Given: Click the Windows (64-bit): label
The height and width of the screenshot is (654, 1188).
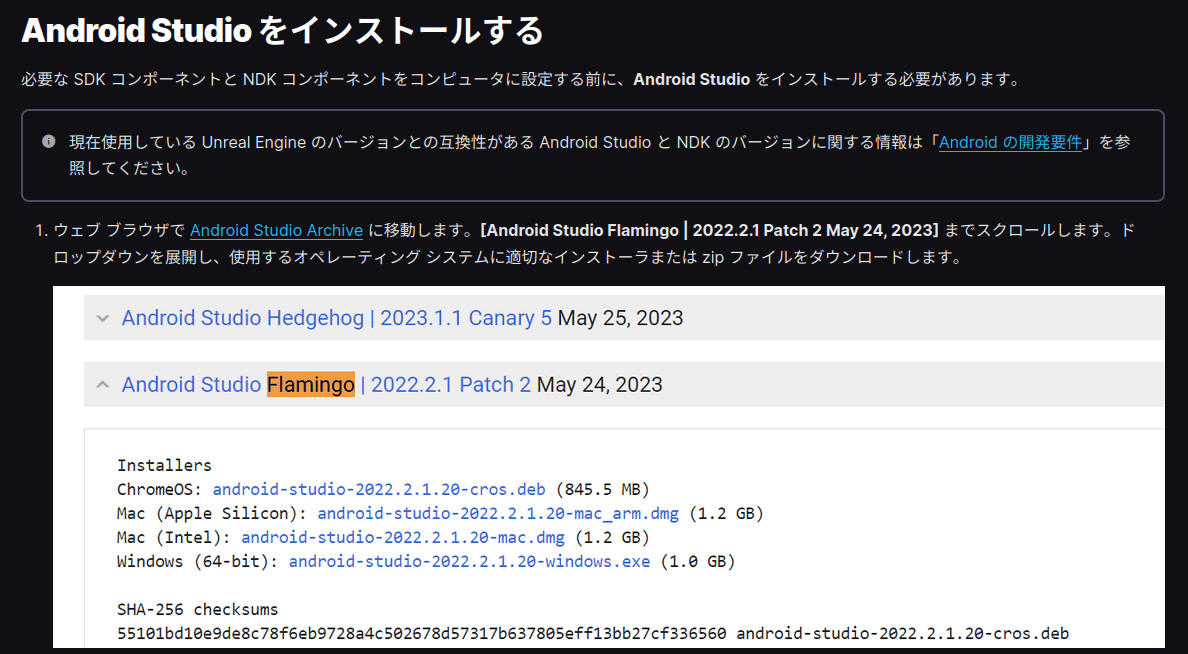Looking at the screenshot, I should (x=198, y=562).
